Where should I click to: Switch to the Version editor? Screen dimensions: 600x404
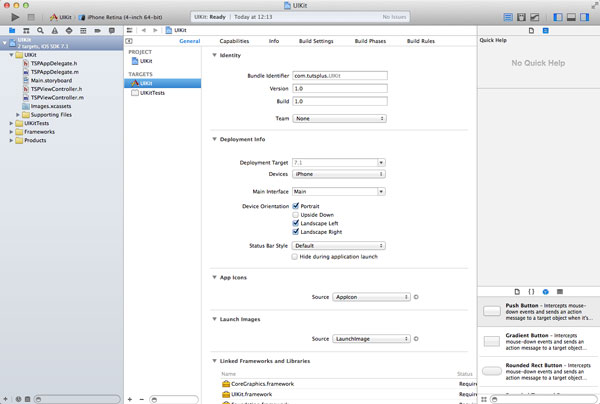tap(535, 17)
